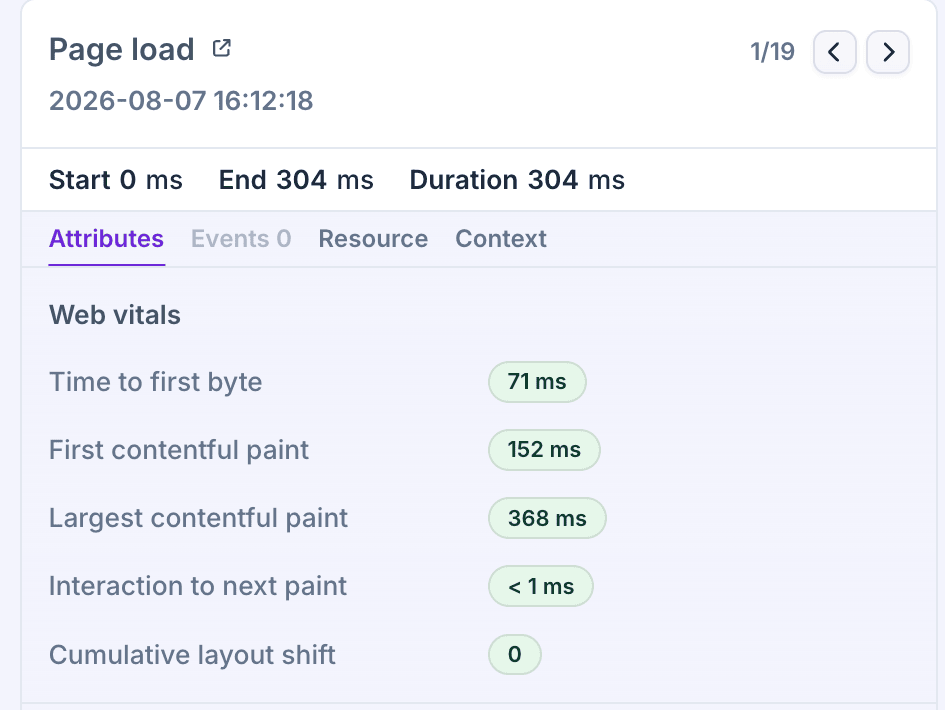Click the 2026-08-07 16:12:18 timestamp
945x710 pixels.
click(181, 101)
